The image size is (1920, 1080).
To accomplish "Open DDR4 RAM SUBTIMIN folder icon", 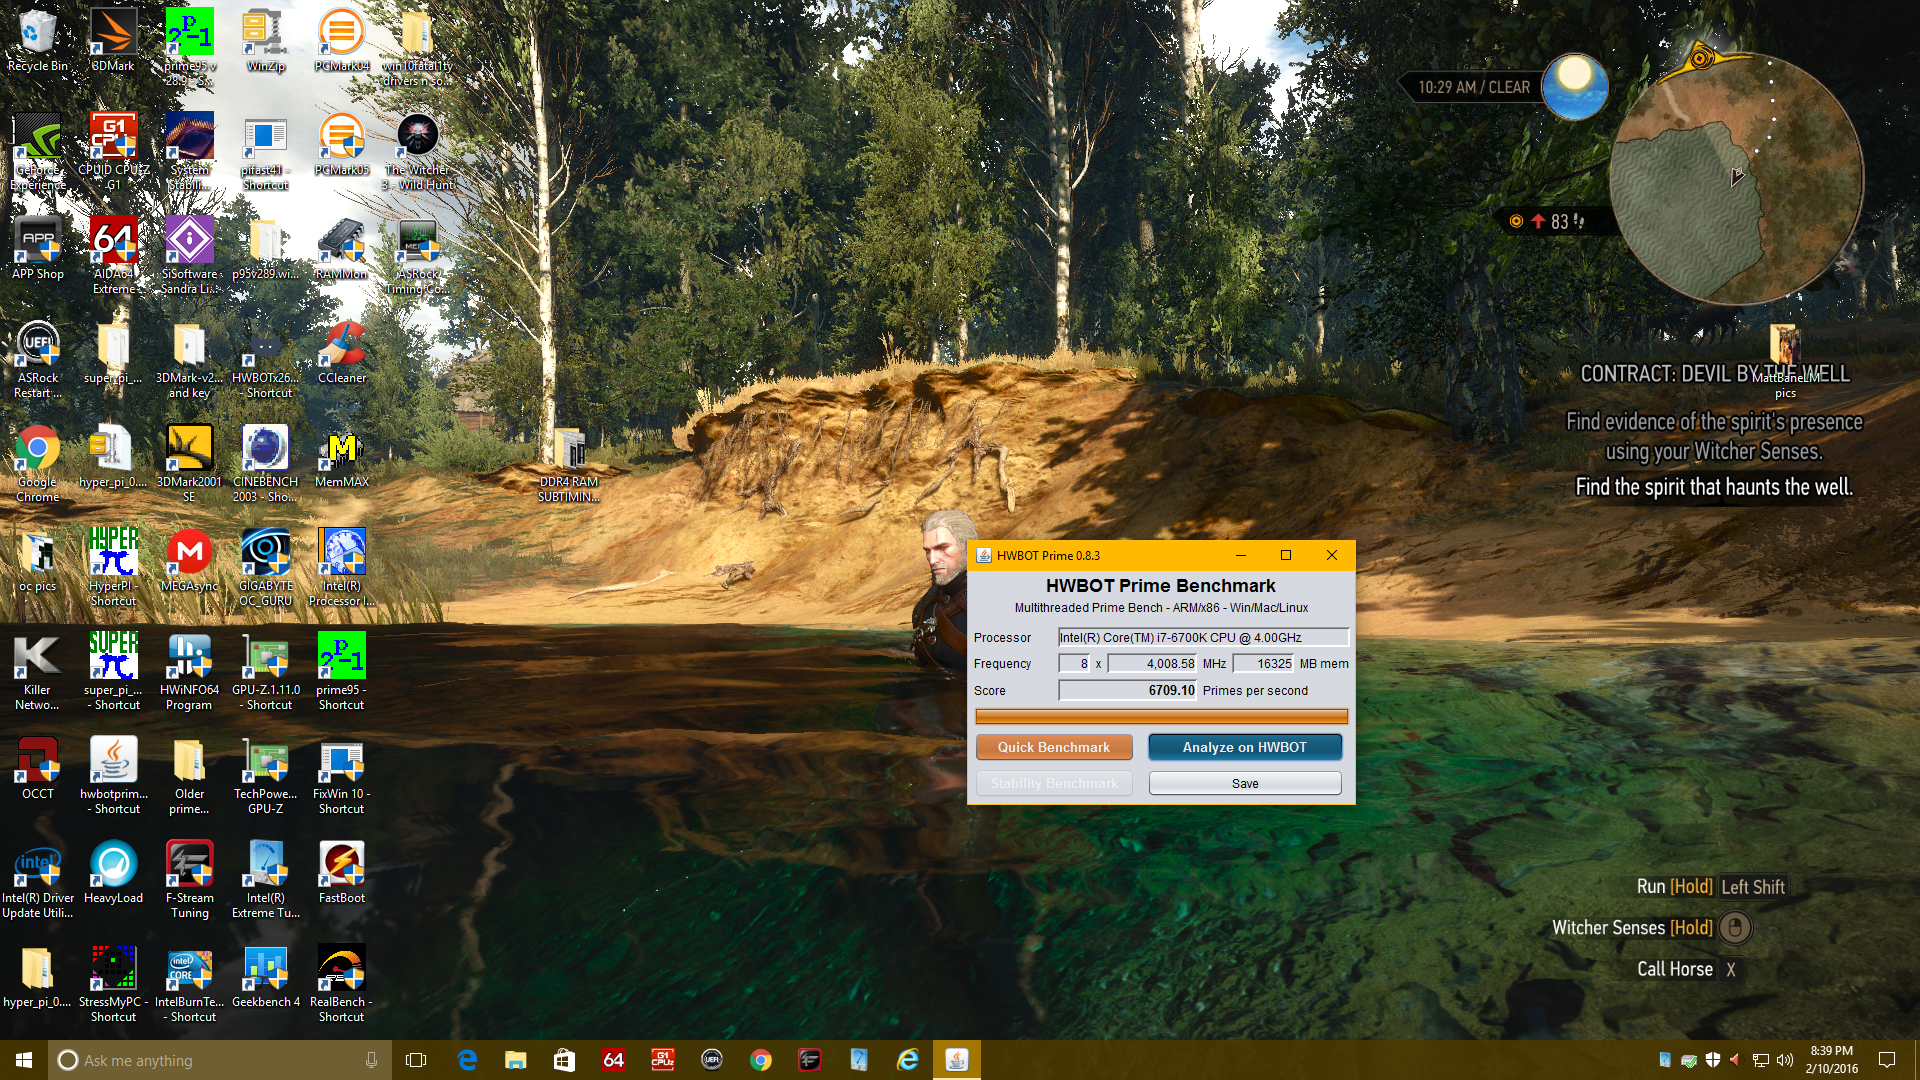I will pos(569,465).
